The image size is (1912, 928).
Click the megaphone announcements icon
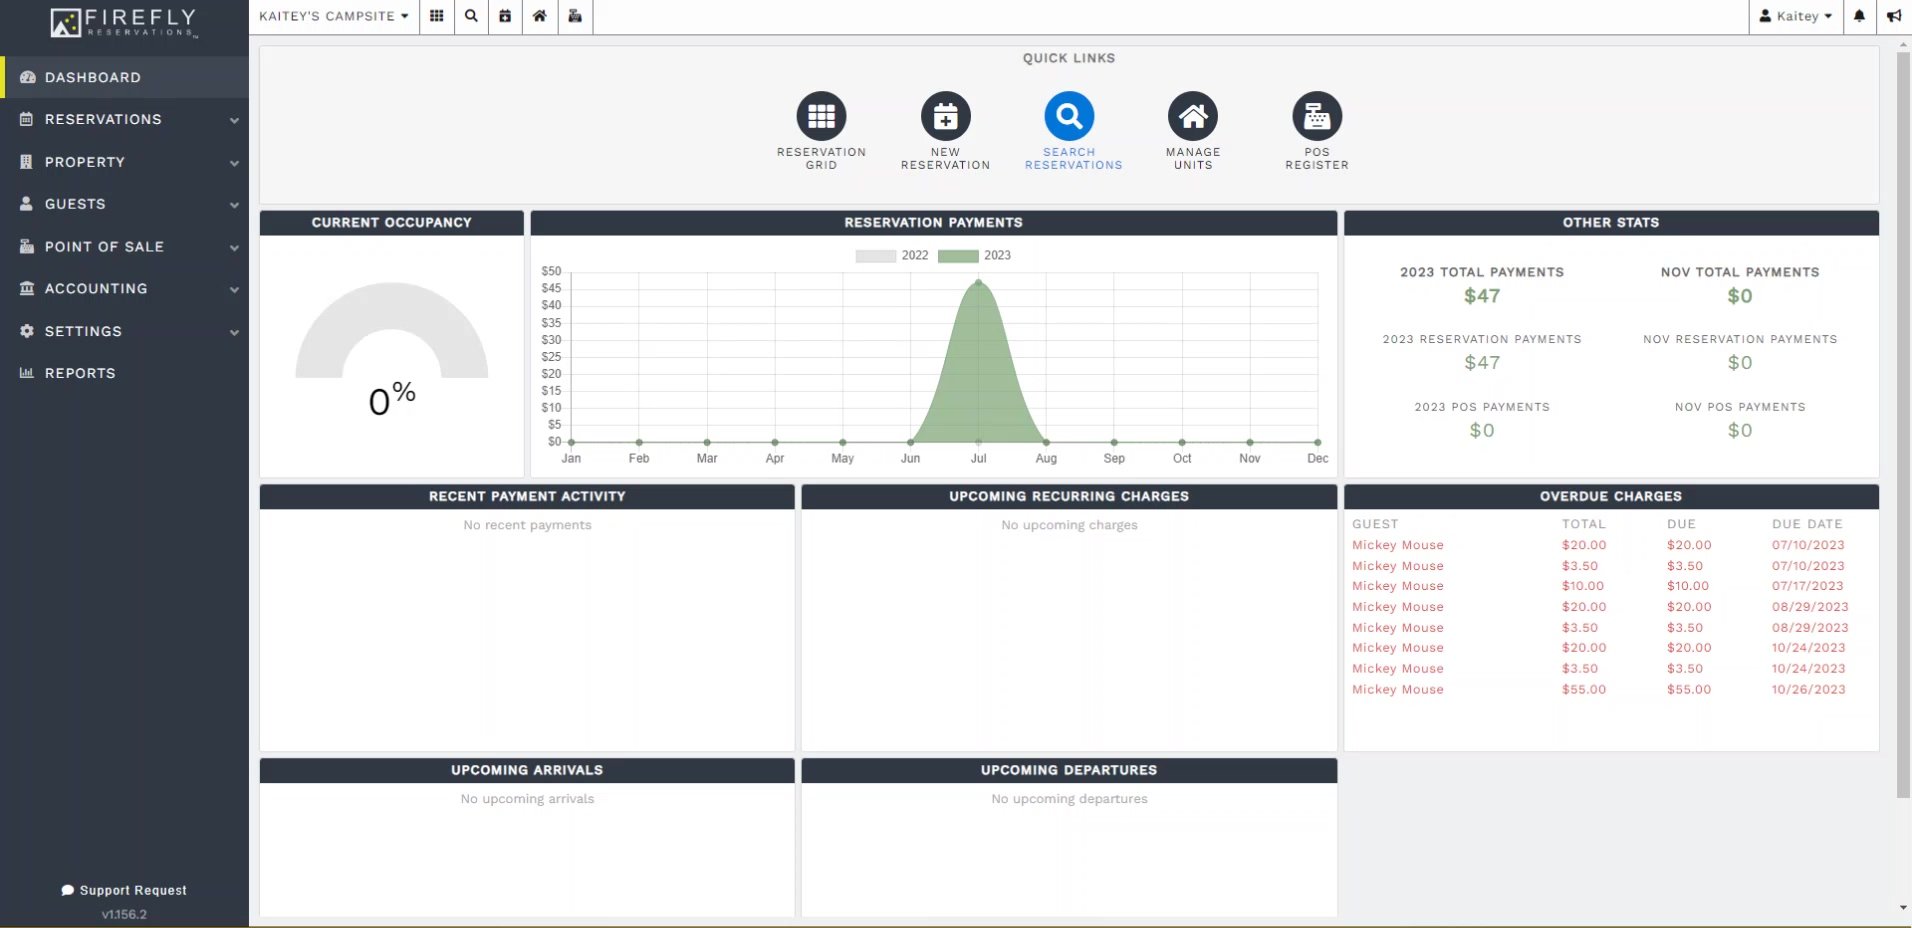[1893, 16]
